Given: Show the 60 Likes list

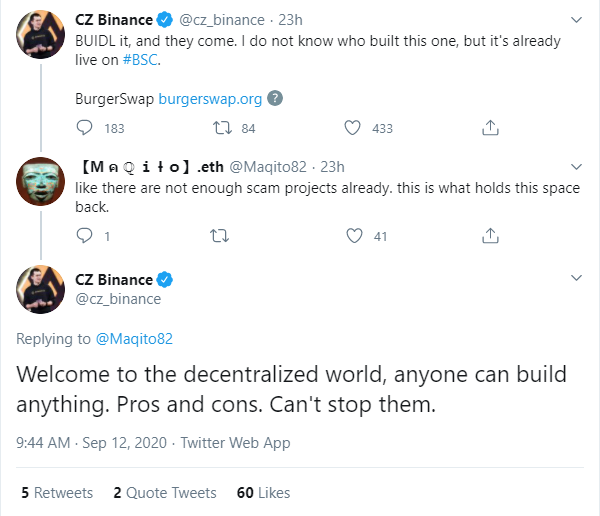Looking at the screenshot, I should pos(263,493).
